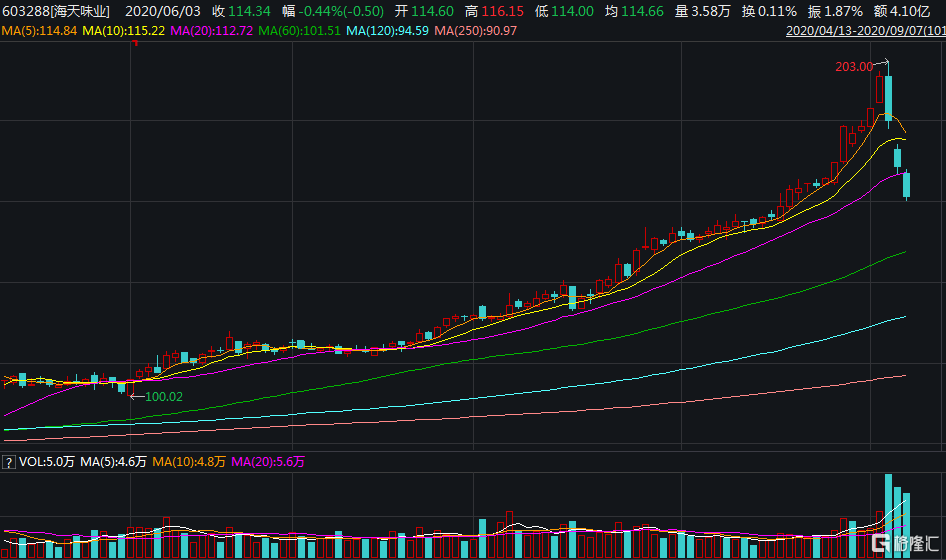Select the opening price 开 114.60
Image resolution: width=946 pixels, height=560 pixels.
(x=424, y=11)
